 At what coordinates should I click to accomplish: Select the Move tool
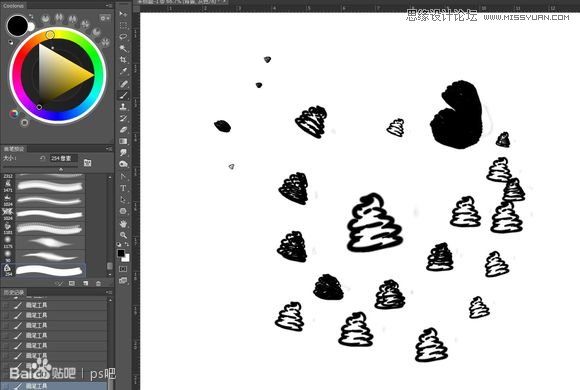tap(123, 14)
